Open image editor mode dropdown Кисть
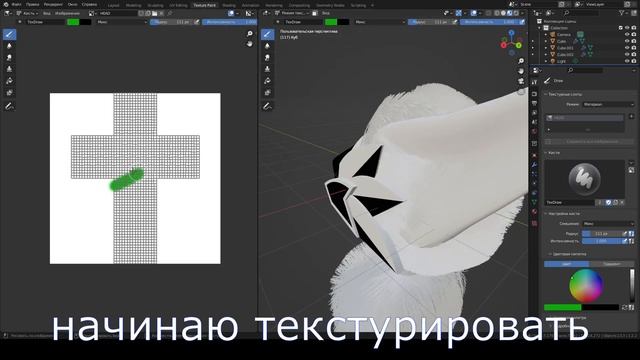Viewport: 640px width, 360px height. point(27,13)
